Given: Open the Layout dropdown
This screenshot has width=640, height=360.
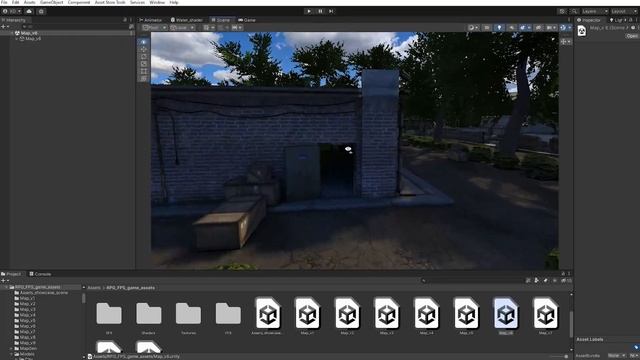Looking at the screenshot, I should pos(624,11).
